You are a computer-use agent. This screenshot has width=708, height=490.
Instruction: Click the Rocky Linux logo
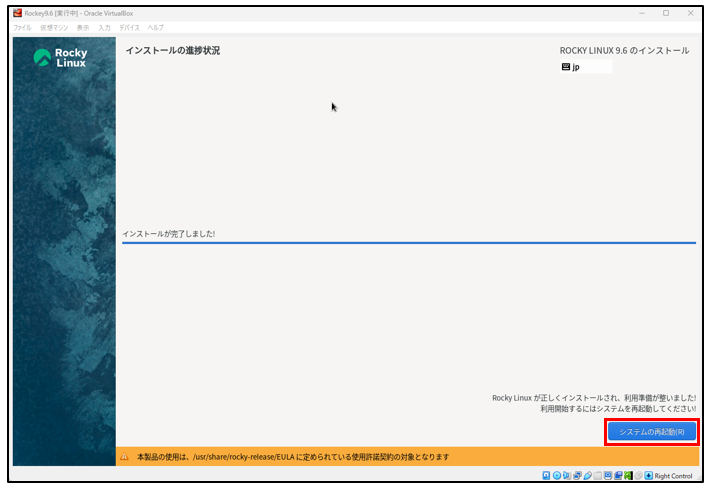[x=61, y=58]
